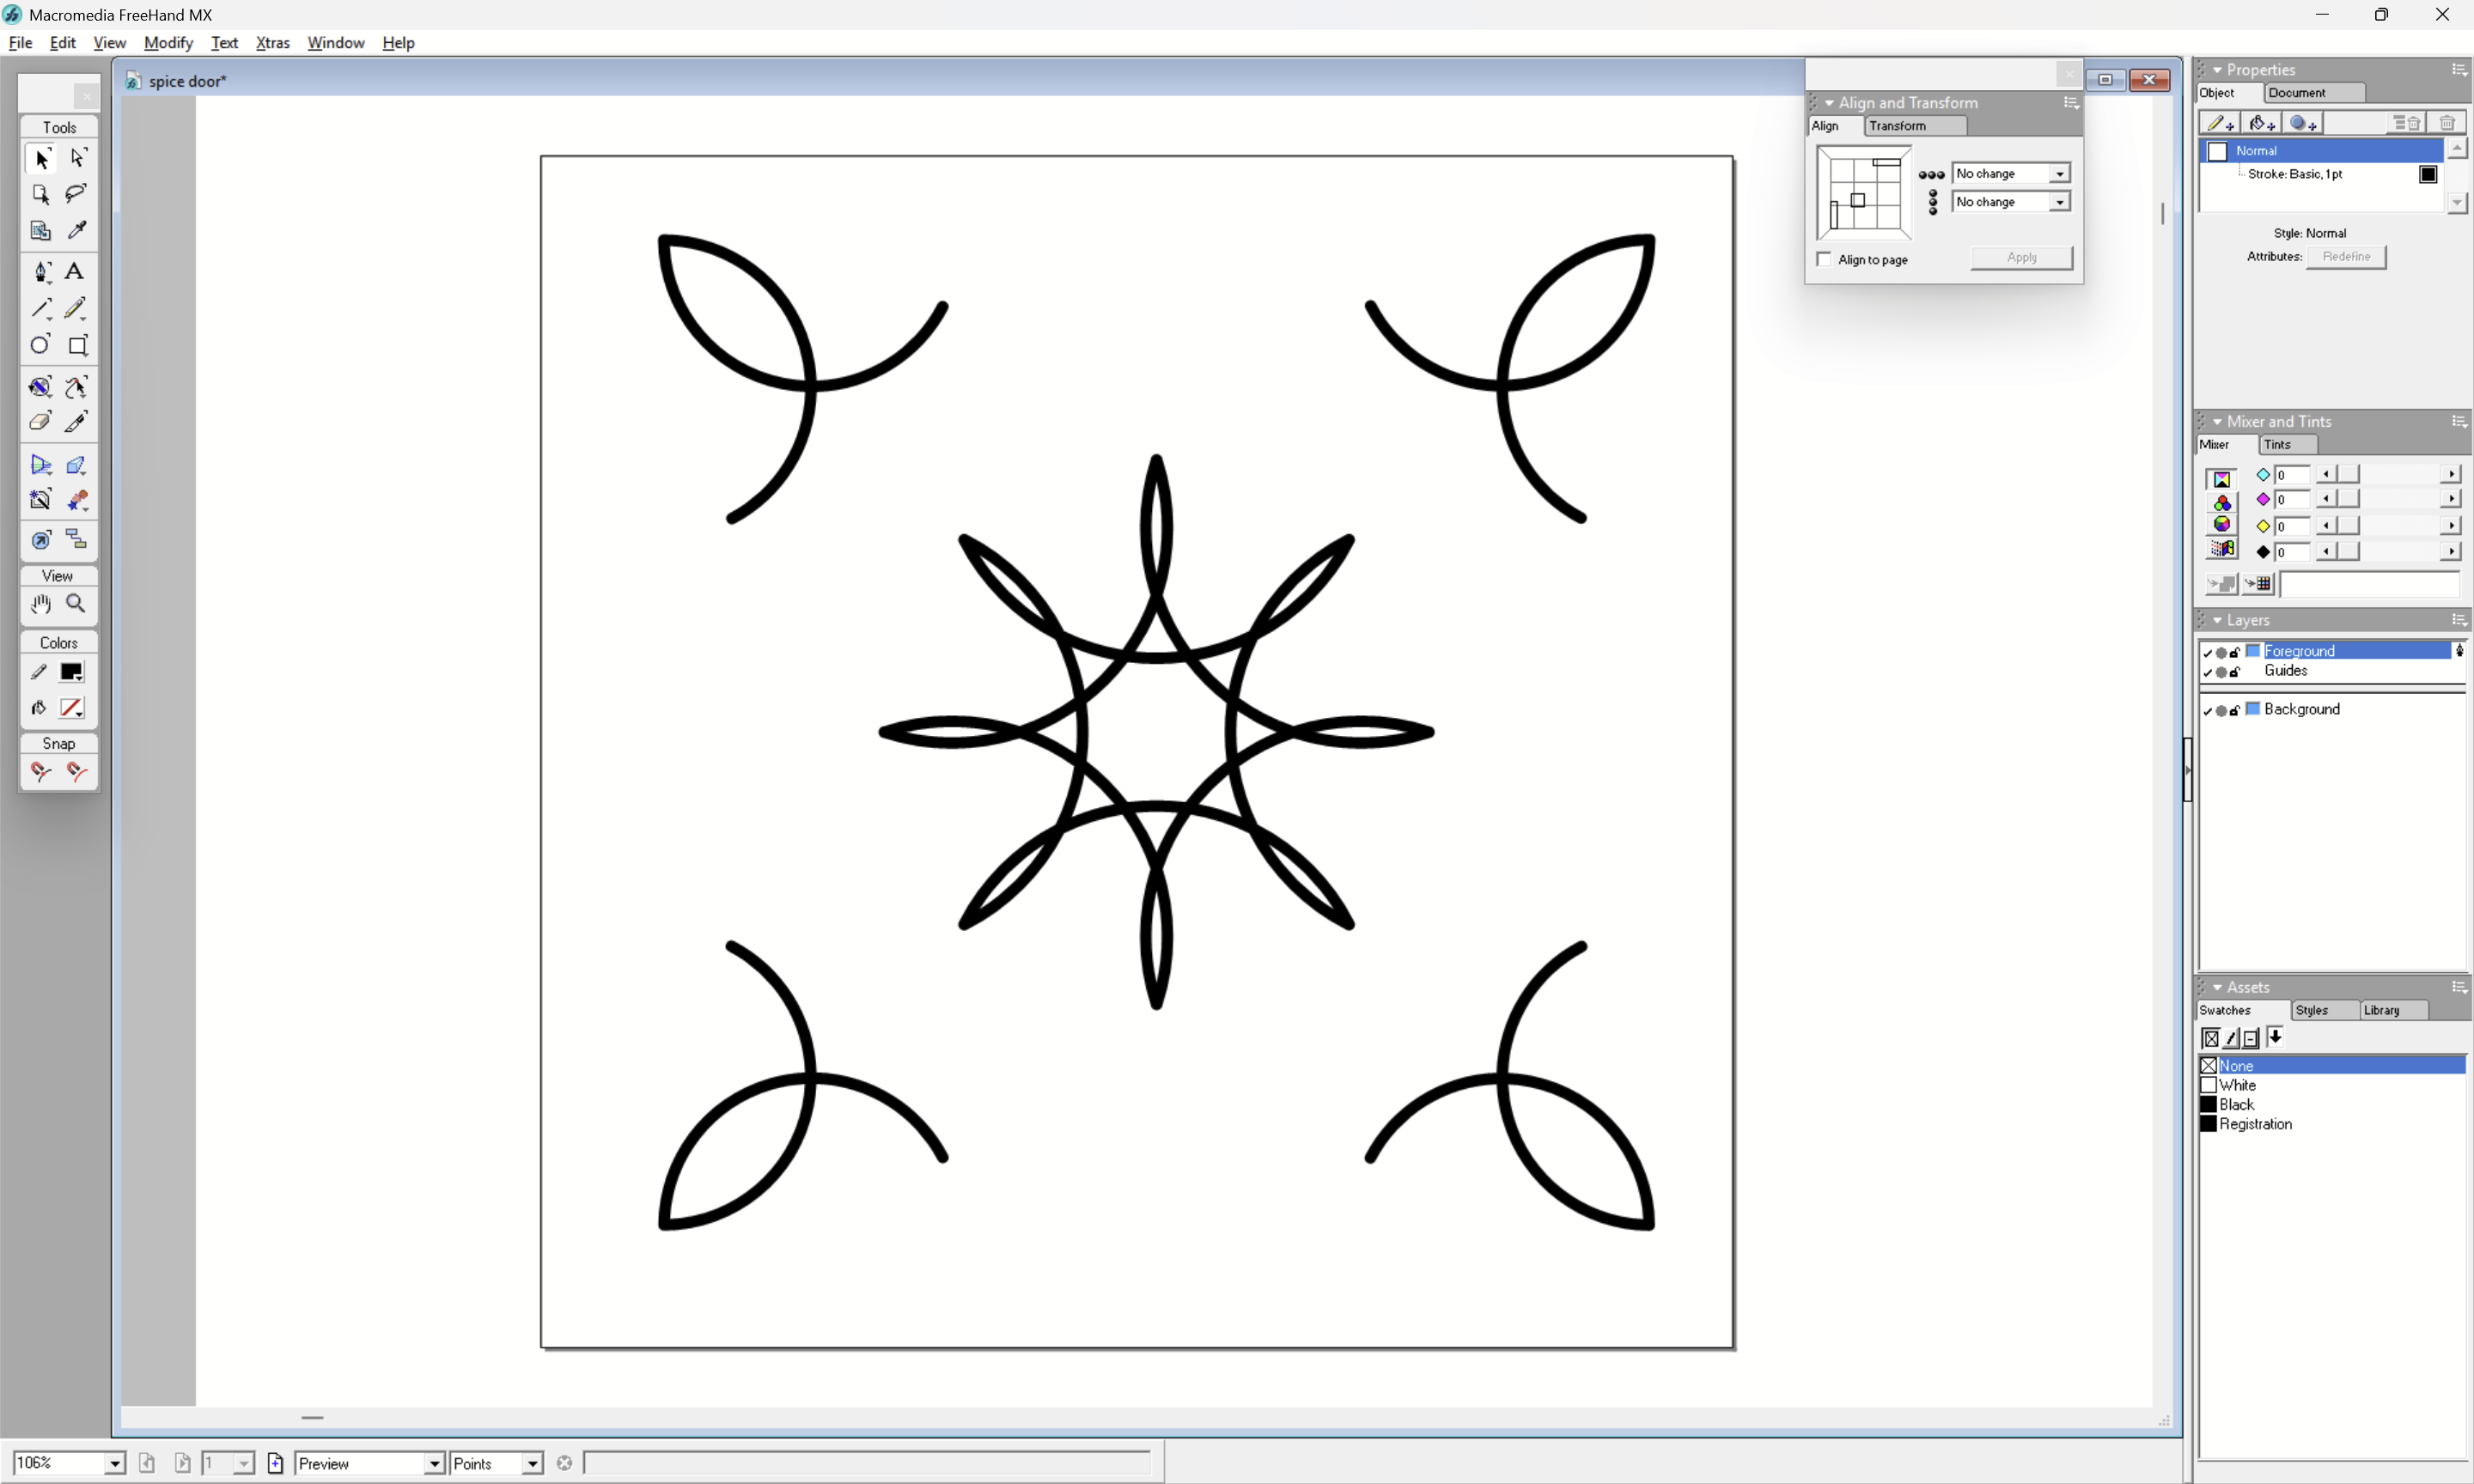Viewport: 2474px width, 1484px height.
Task: Activate the Hand tool
Action: [x=40, y=604]
